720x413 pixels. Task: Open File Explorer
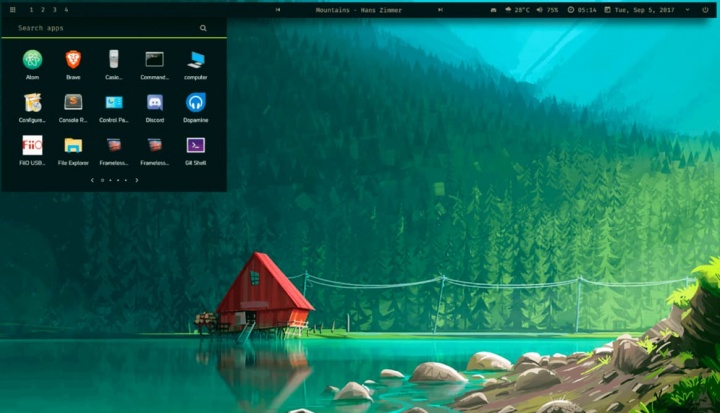(73, 145)
